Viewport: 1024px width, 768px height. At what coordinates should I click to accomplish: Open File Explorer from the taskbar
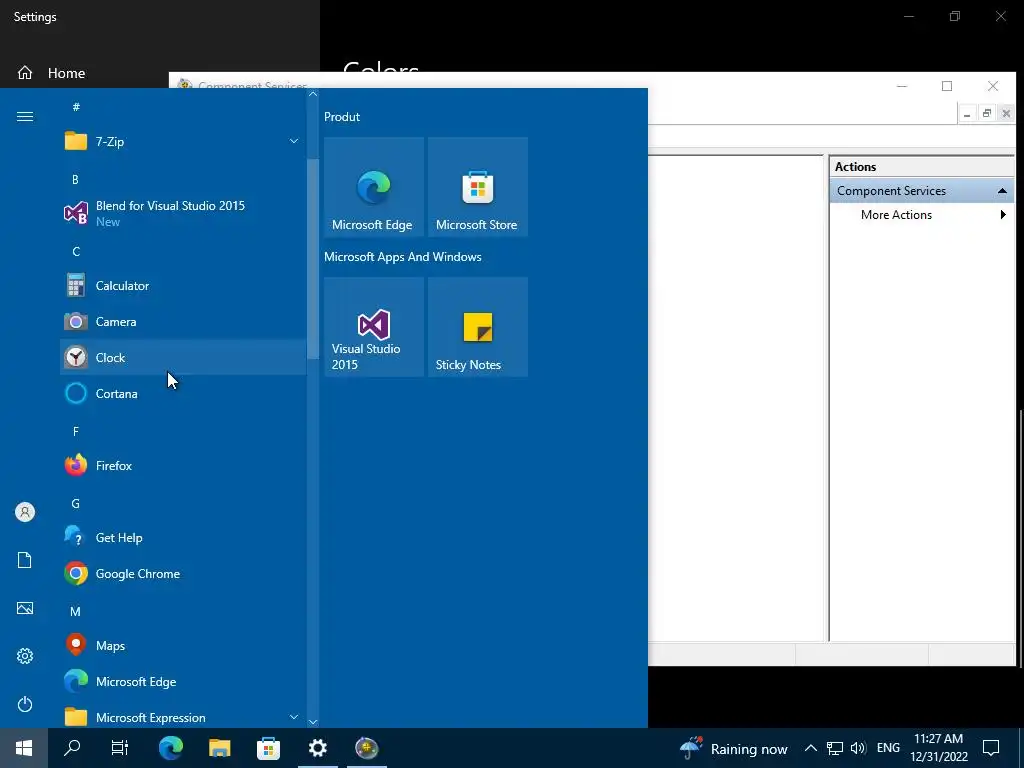219,748
